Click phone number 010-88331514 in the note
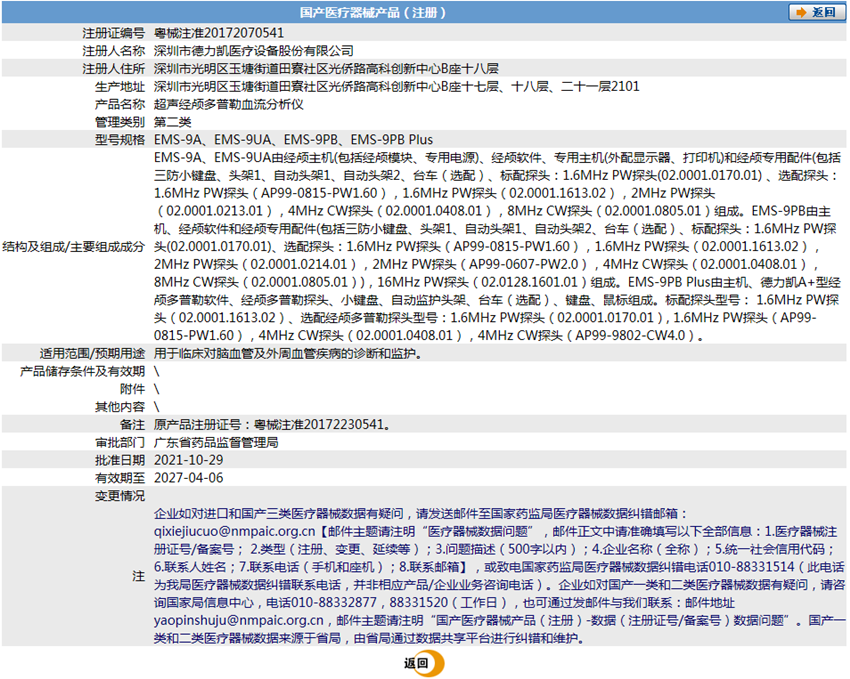Image resolution: width=850 pixels, height=679 pixels. 752,567
